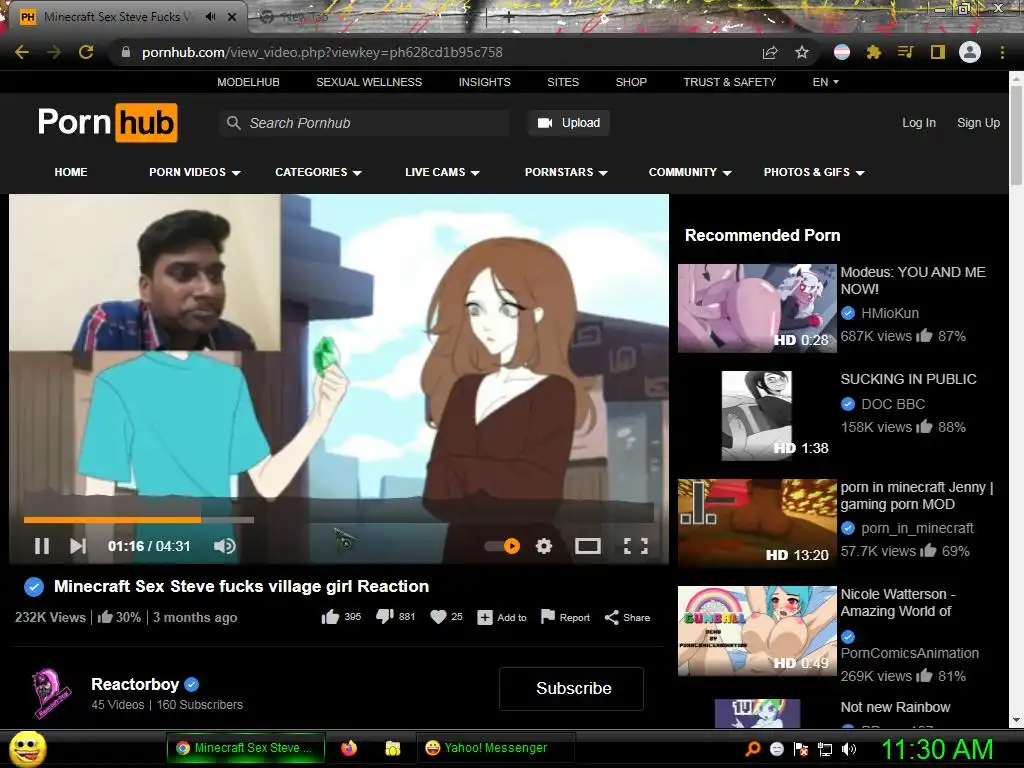Switch to Yahoo! Messenger on taskbar
The image size is (1024, 768).
point(495,748)
